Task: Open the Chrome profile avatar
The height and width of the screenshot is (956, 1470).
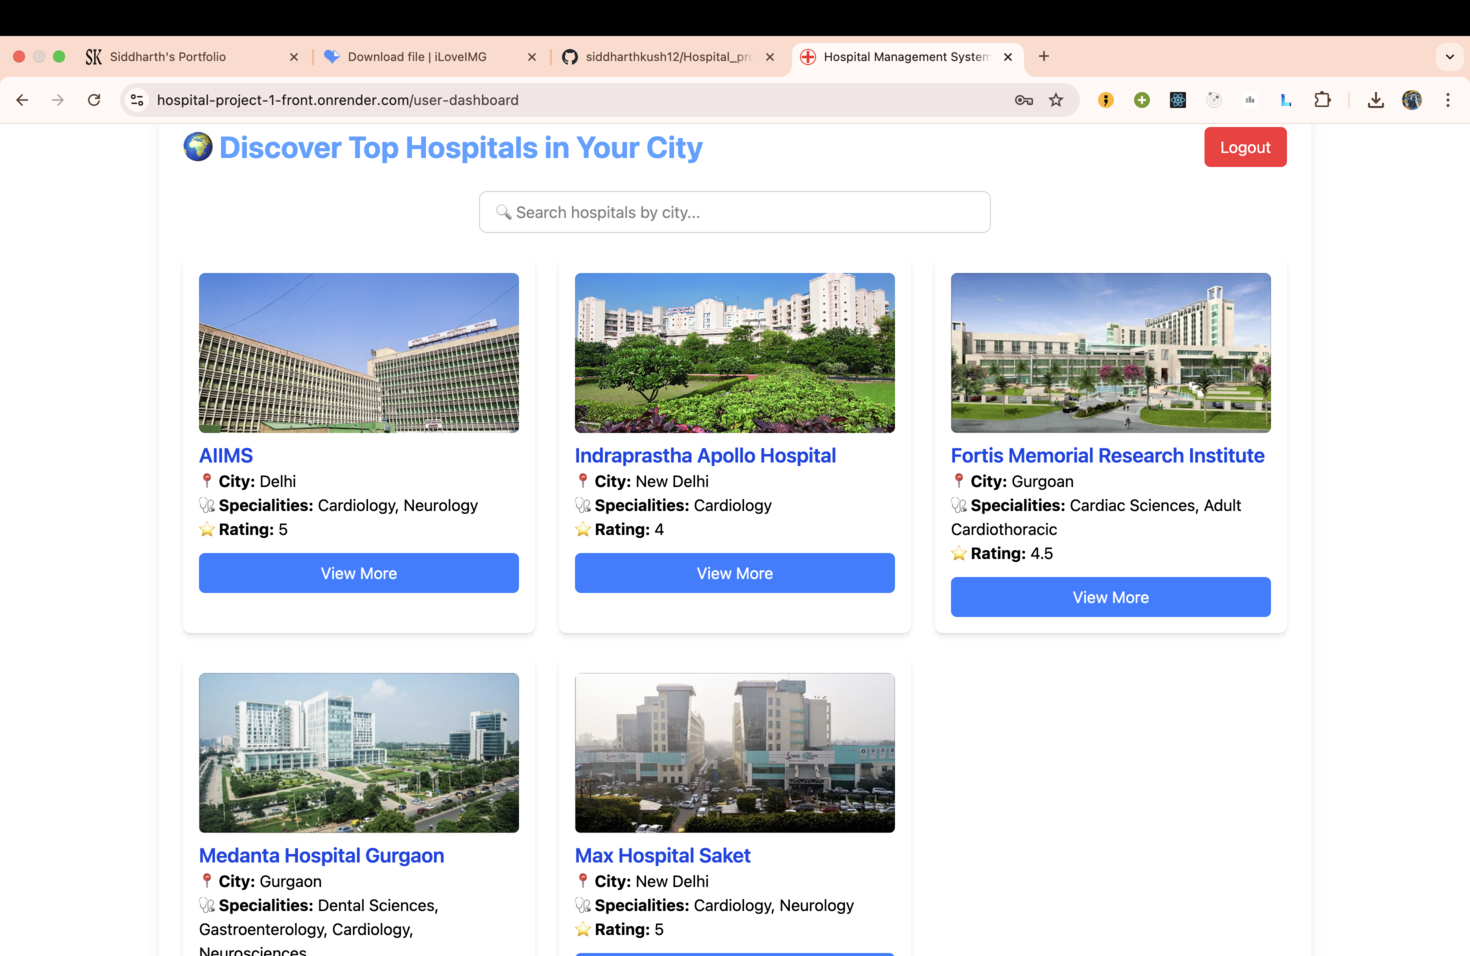Action: [1412, 100]
